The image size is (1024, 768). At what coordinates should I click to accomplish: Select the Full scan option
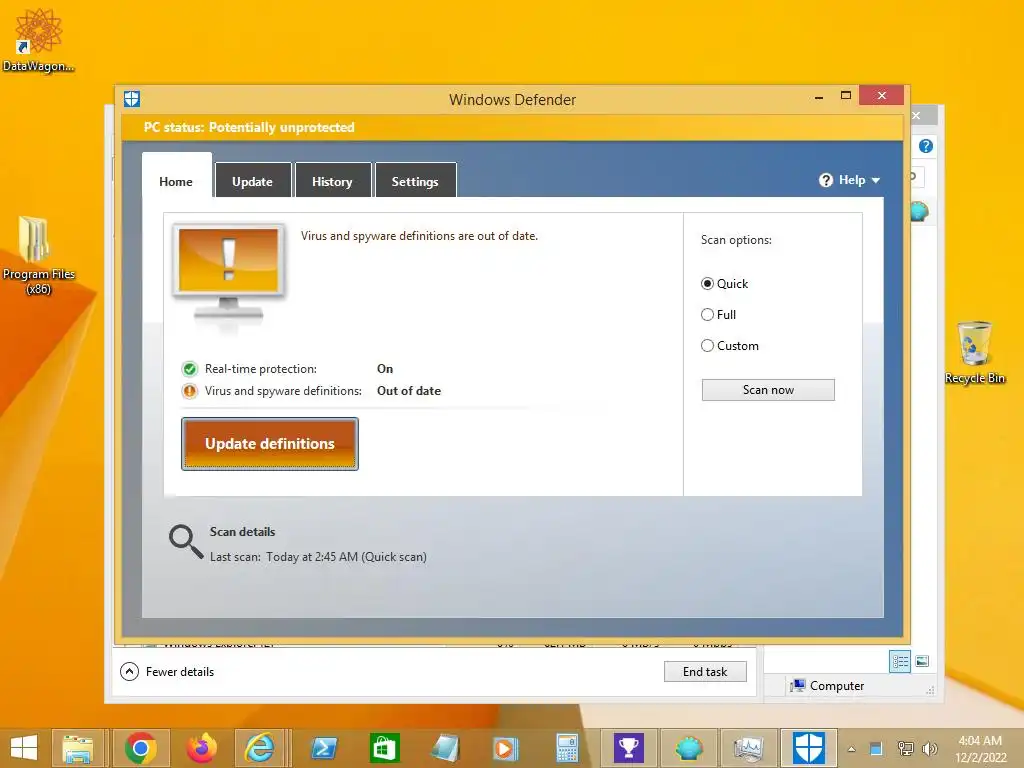click(x=718, y=315)
